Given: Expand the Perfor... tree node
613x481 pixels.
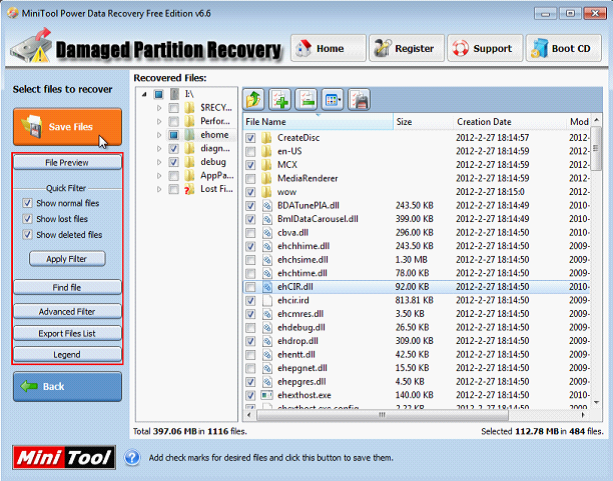Looking at the screenshot, I should (159, 121).
